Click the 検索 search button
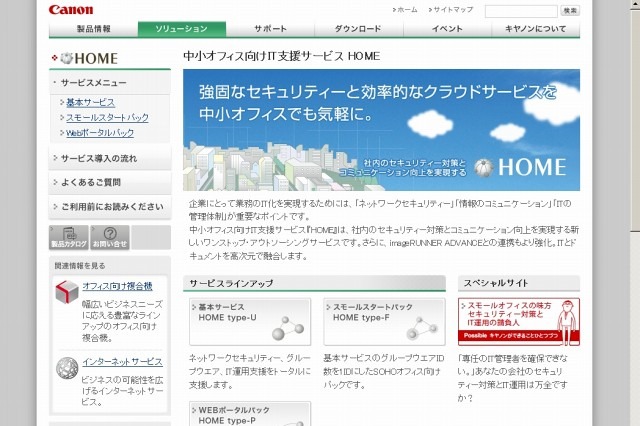 click(570, 11)
